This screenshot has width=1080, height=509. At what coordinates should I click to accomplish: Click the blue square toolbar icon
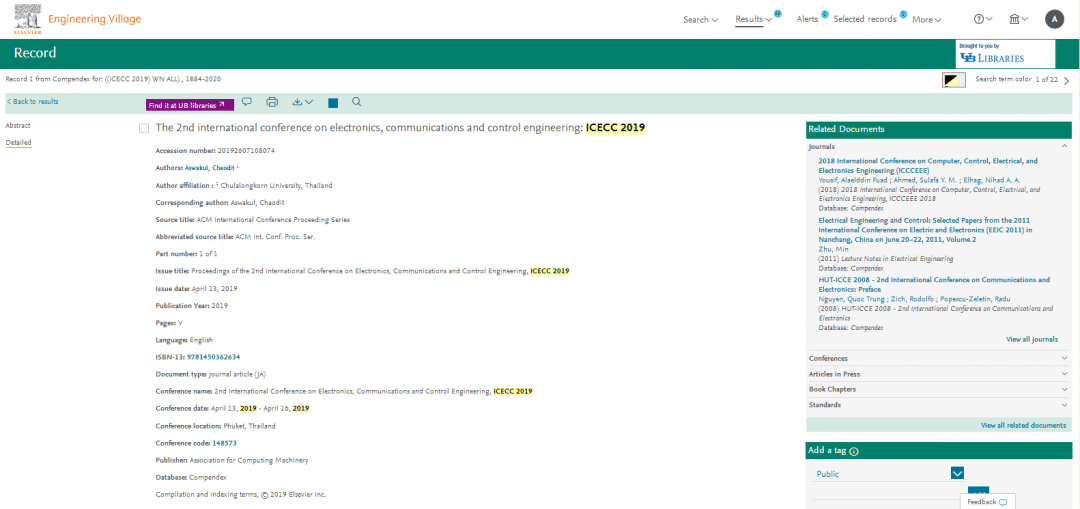(333, 103)
